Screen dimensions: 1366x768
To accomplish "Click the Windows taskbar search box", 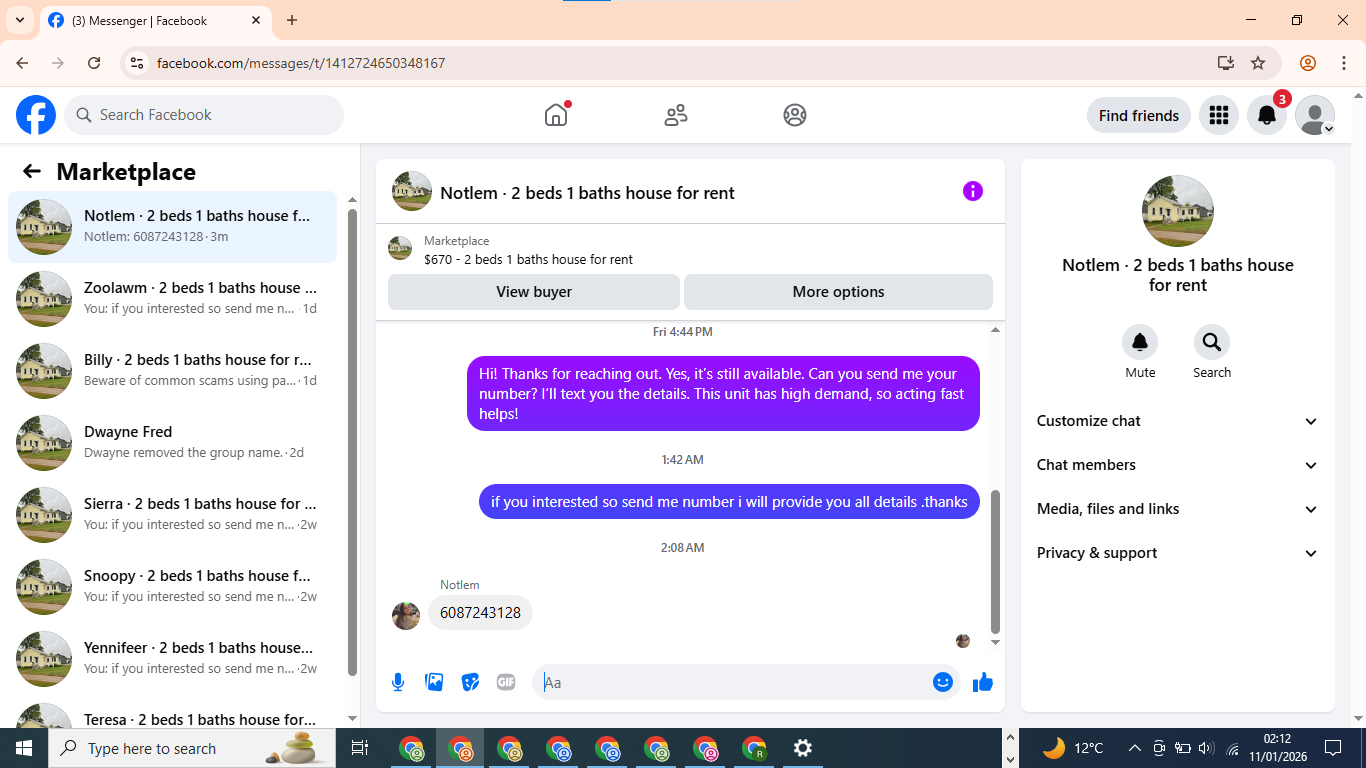I will click(x=193, y=748).
